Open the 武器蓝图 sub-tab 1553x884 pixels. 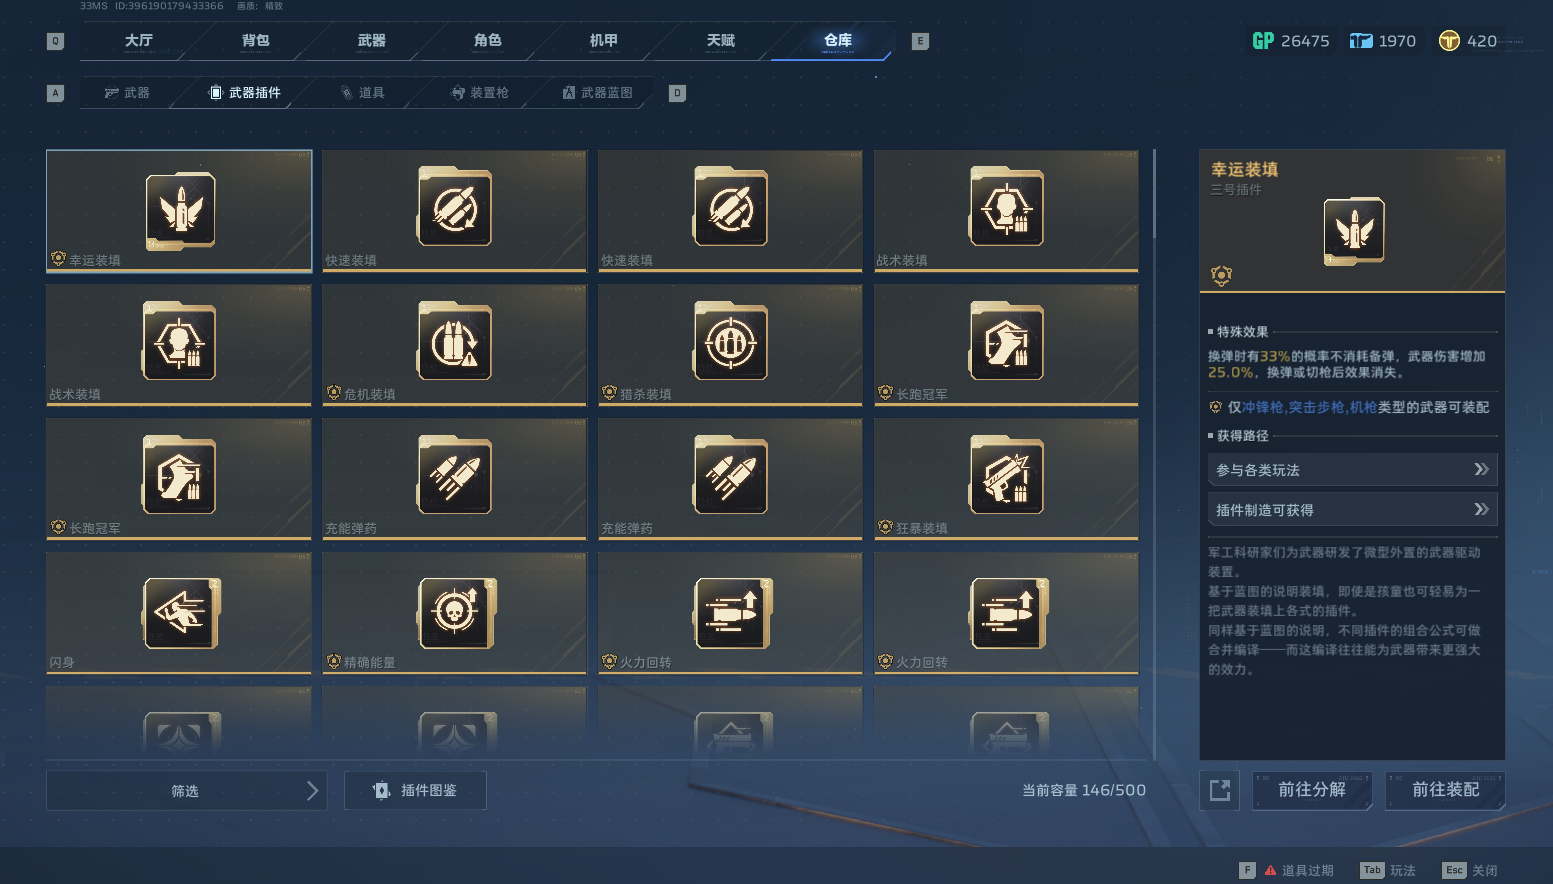pyautogui.click(x=597, y=93)
